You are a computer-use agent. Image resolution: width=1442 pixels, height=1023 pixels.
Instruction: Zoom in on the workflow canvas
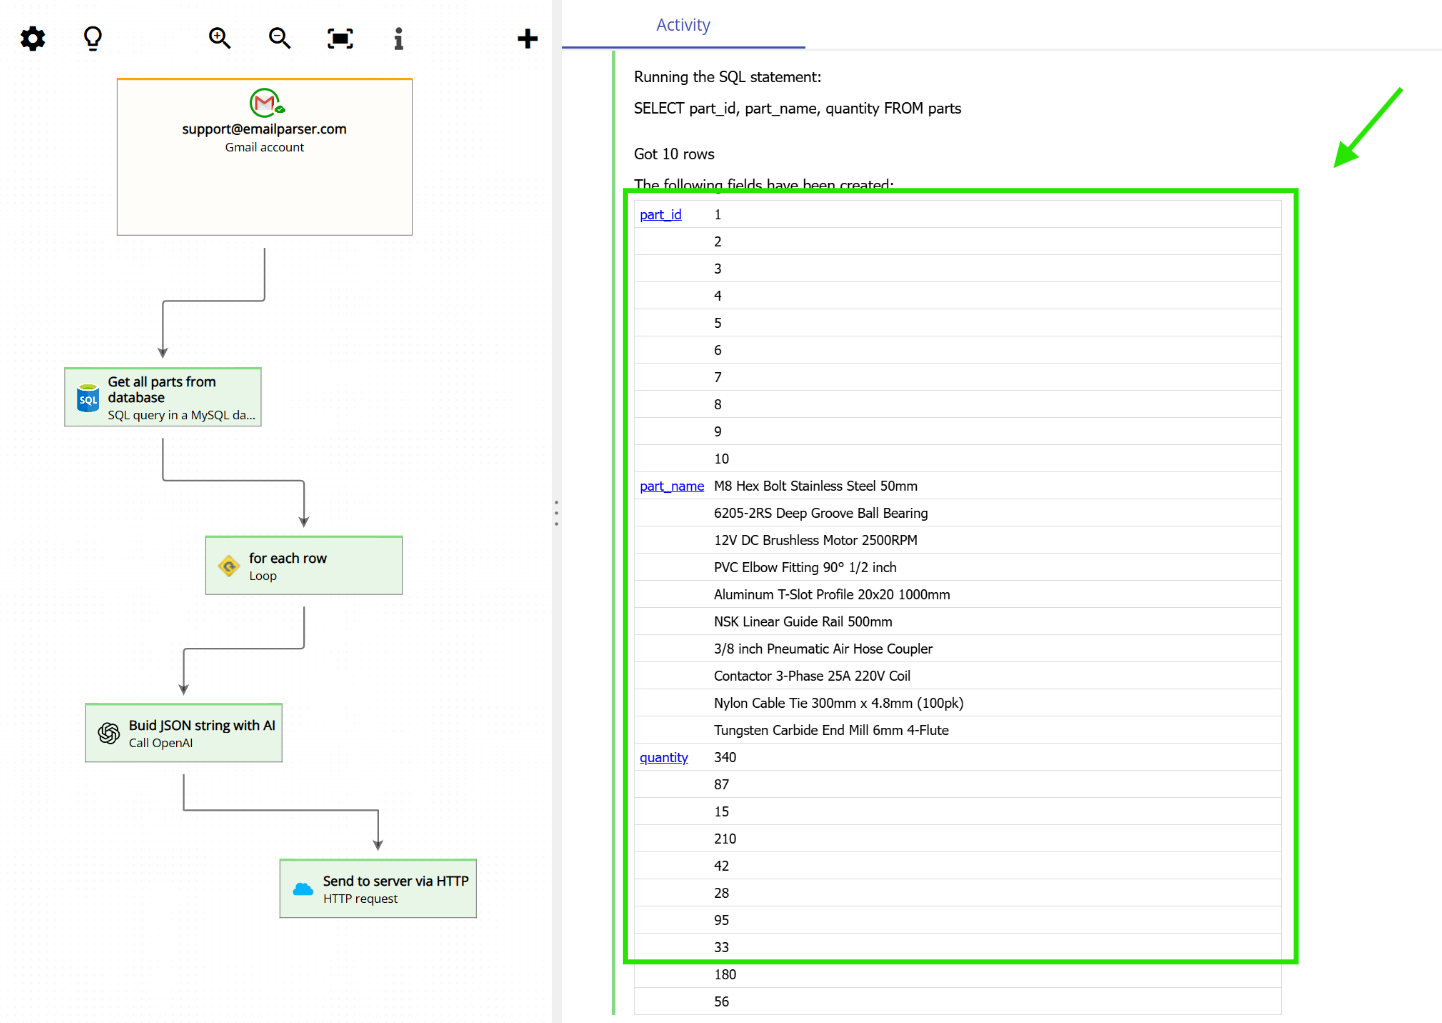click(219, 38)
